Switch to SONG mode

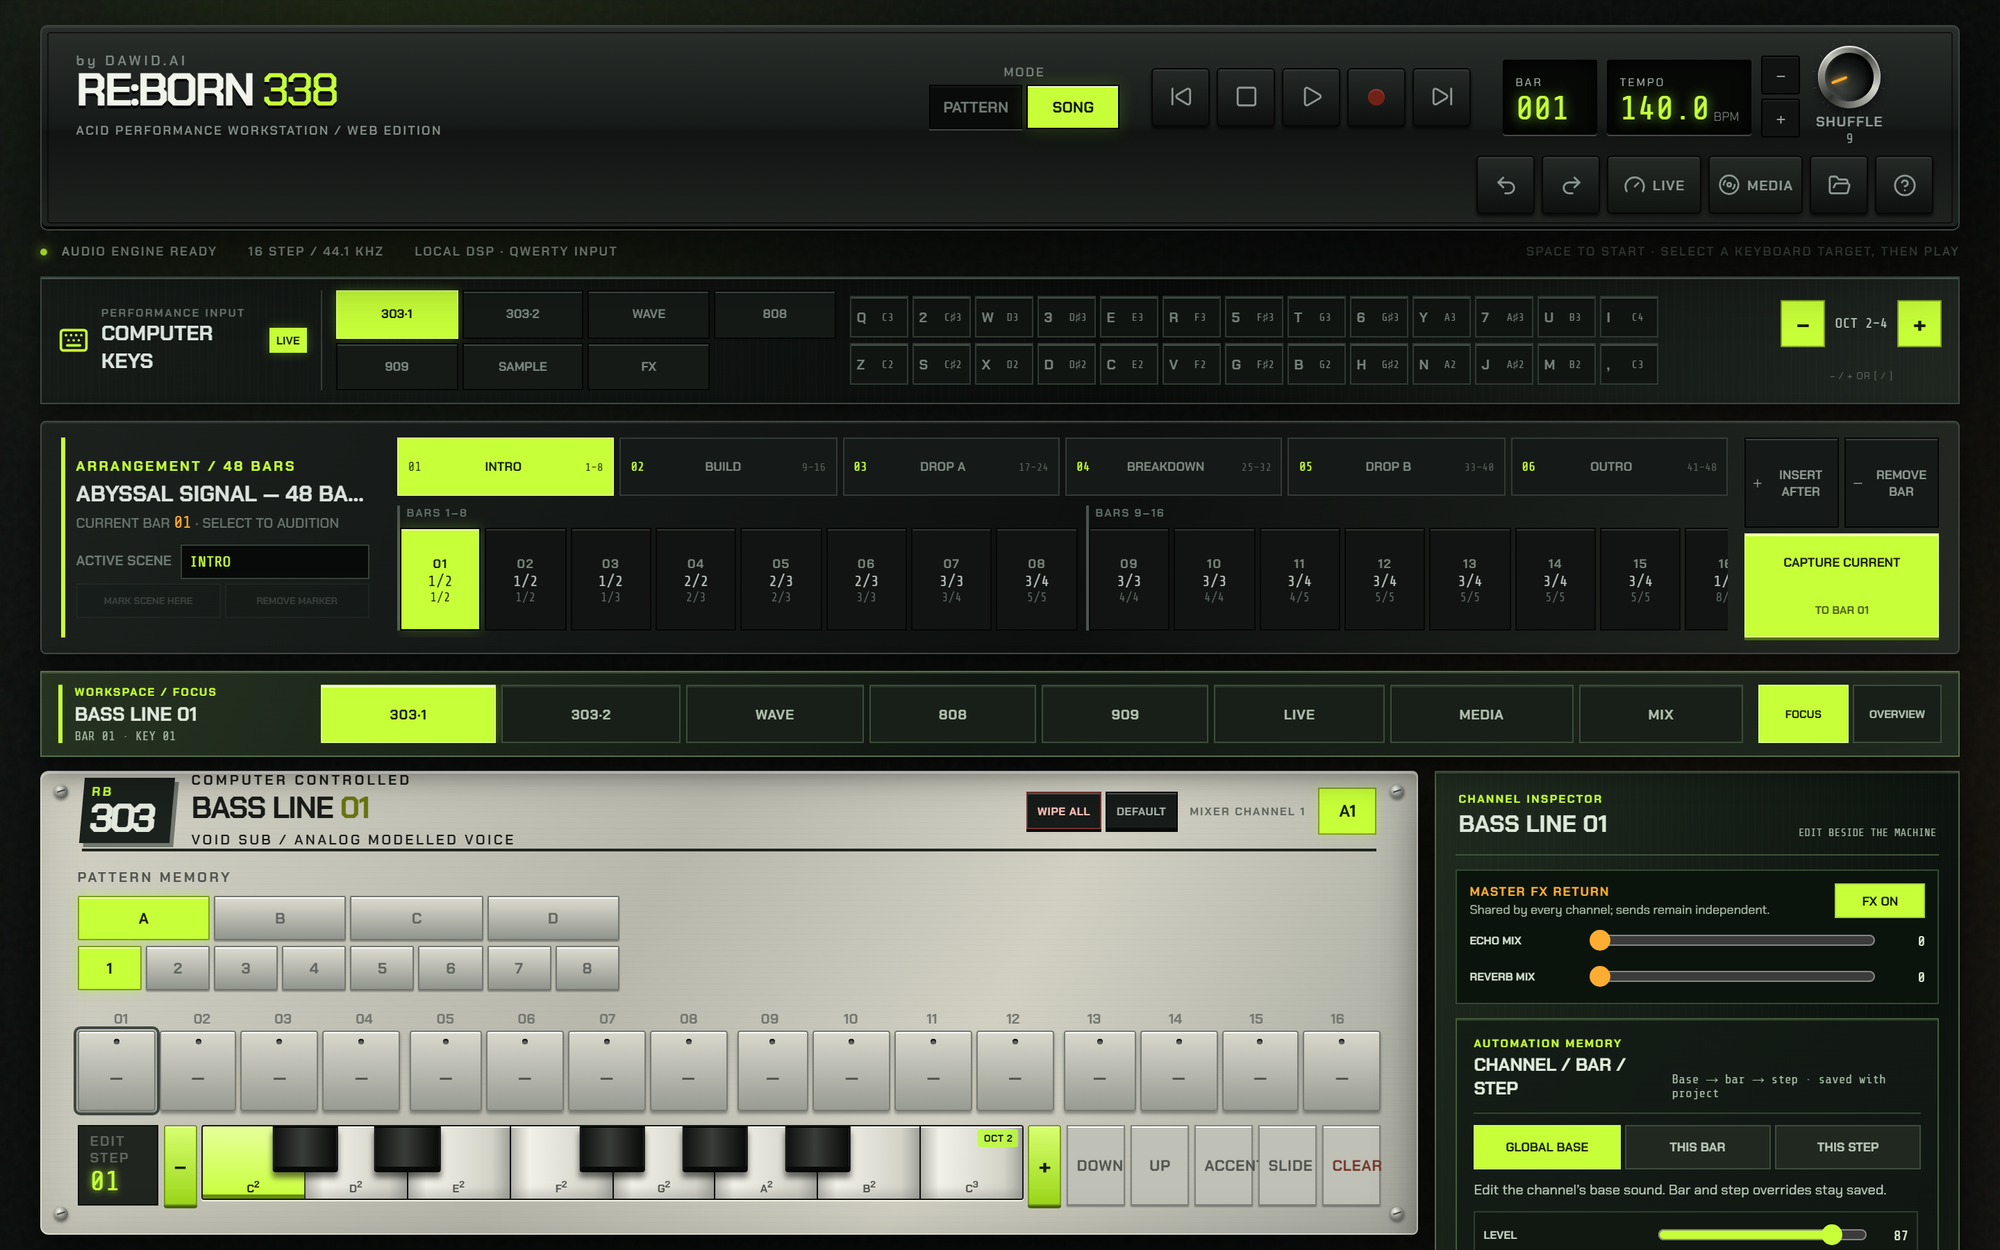pyautogui.click(x=1072, y=107)
